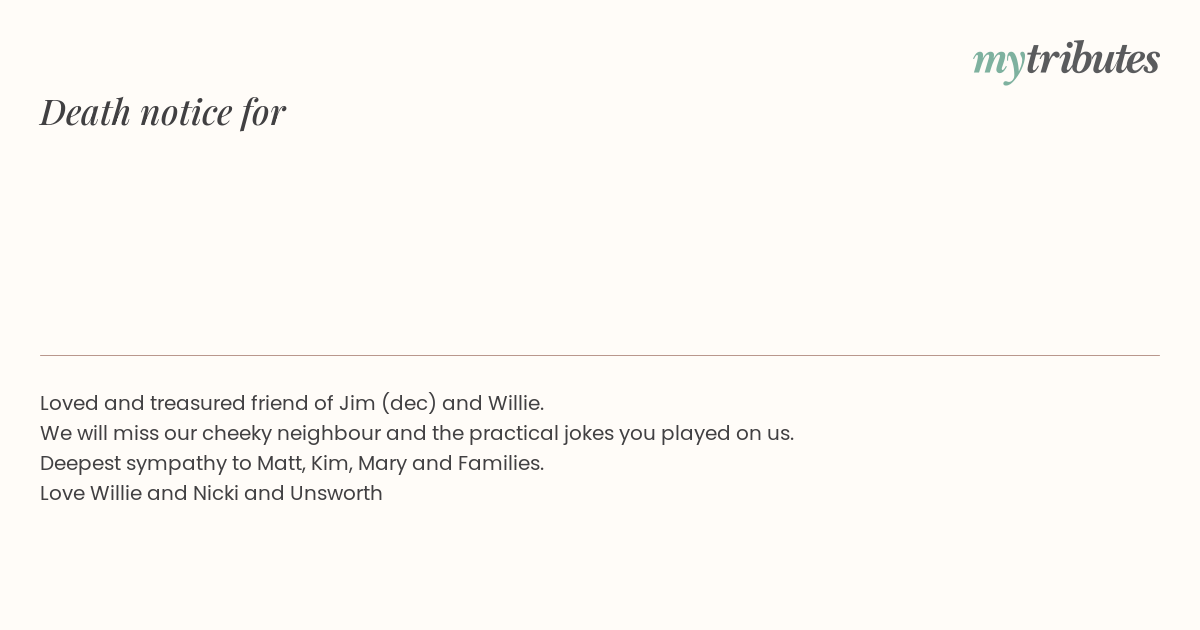
Task: Click the "Love Willie and Nicki" sign-off line
Action: (211, 493)
